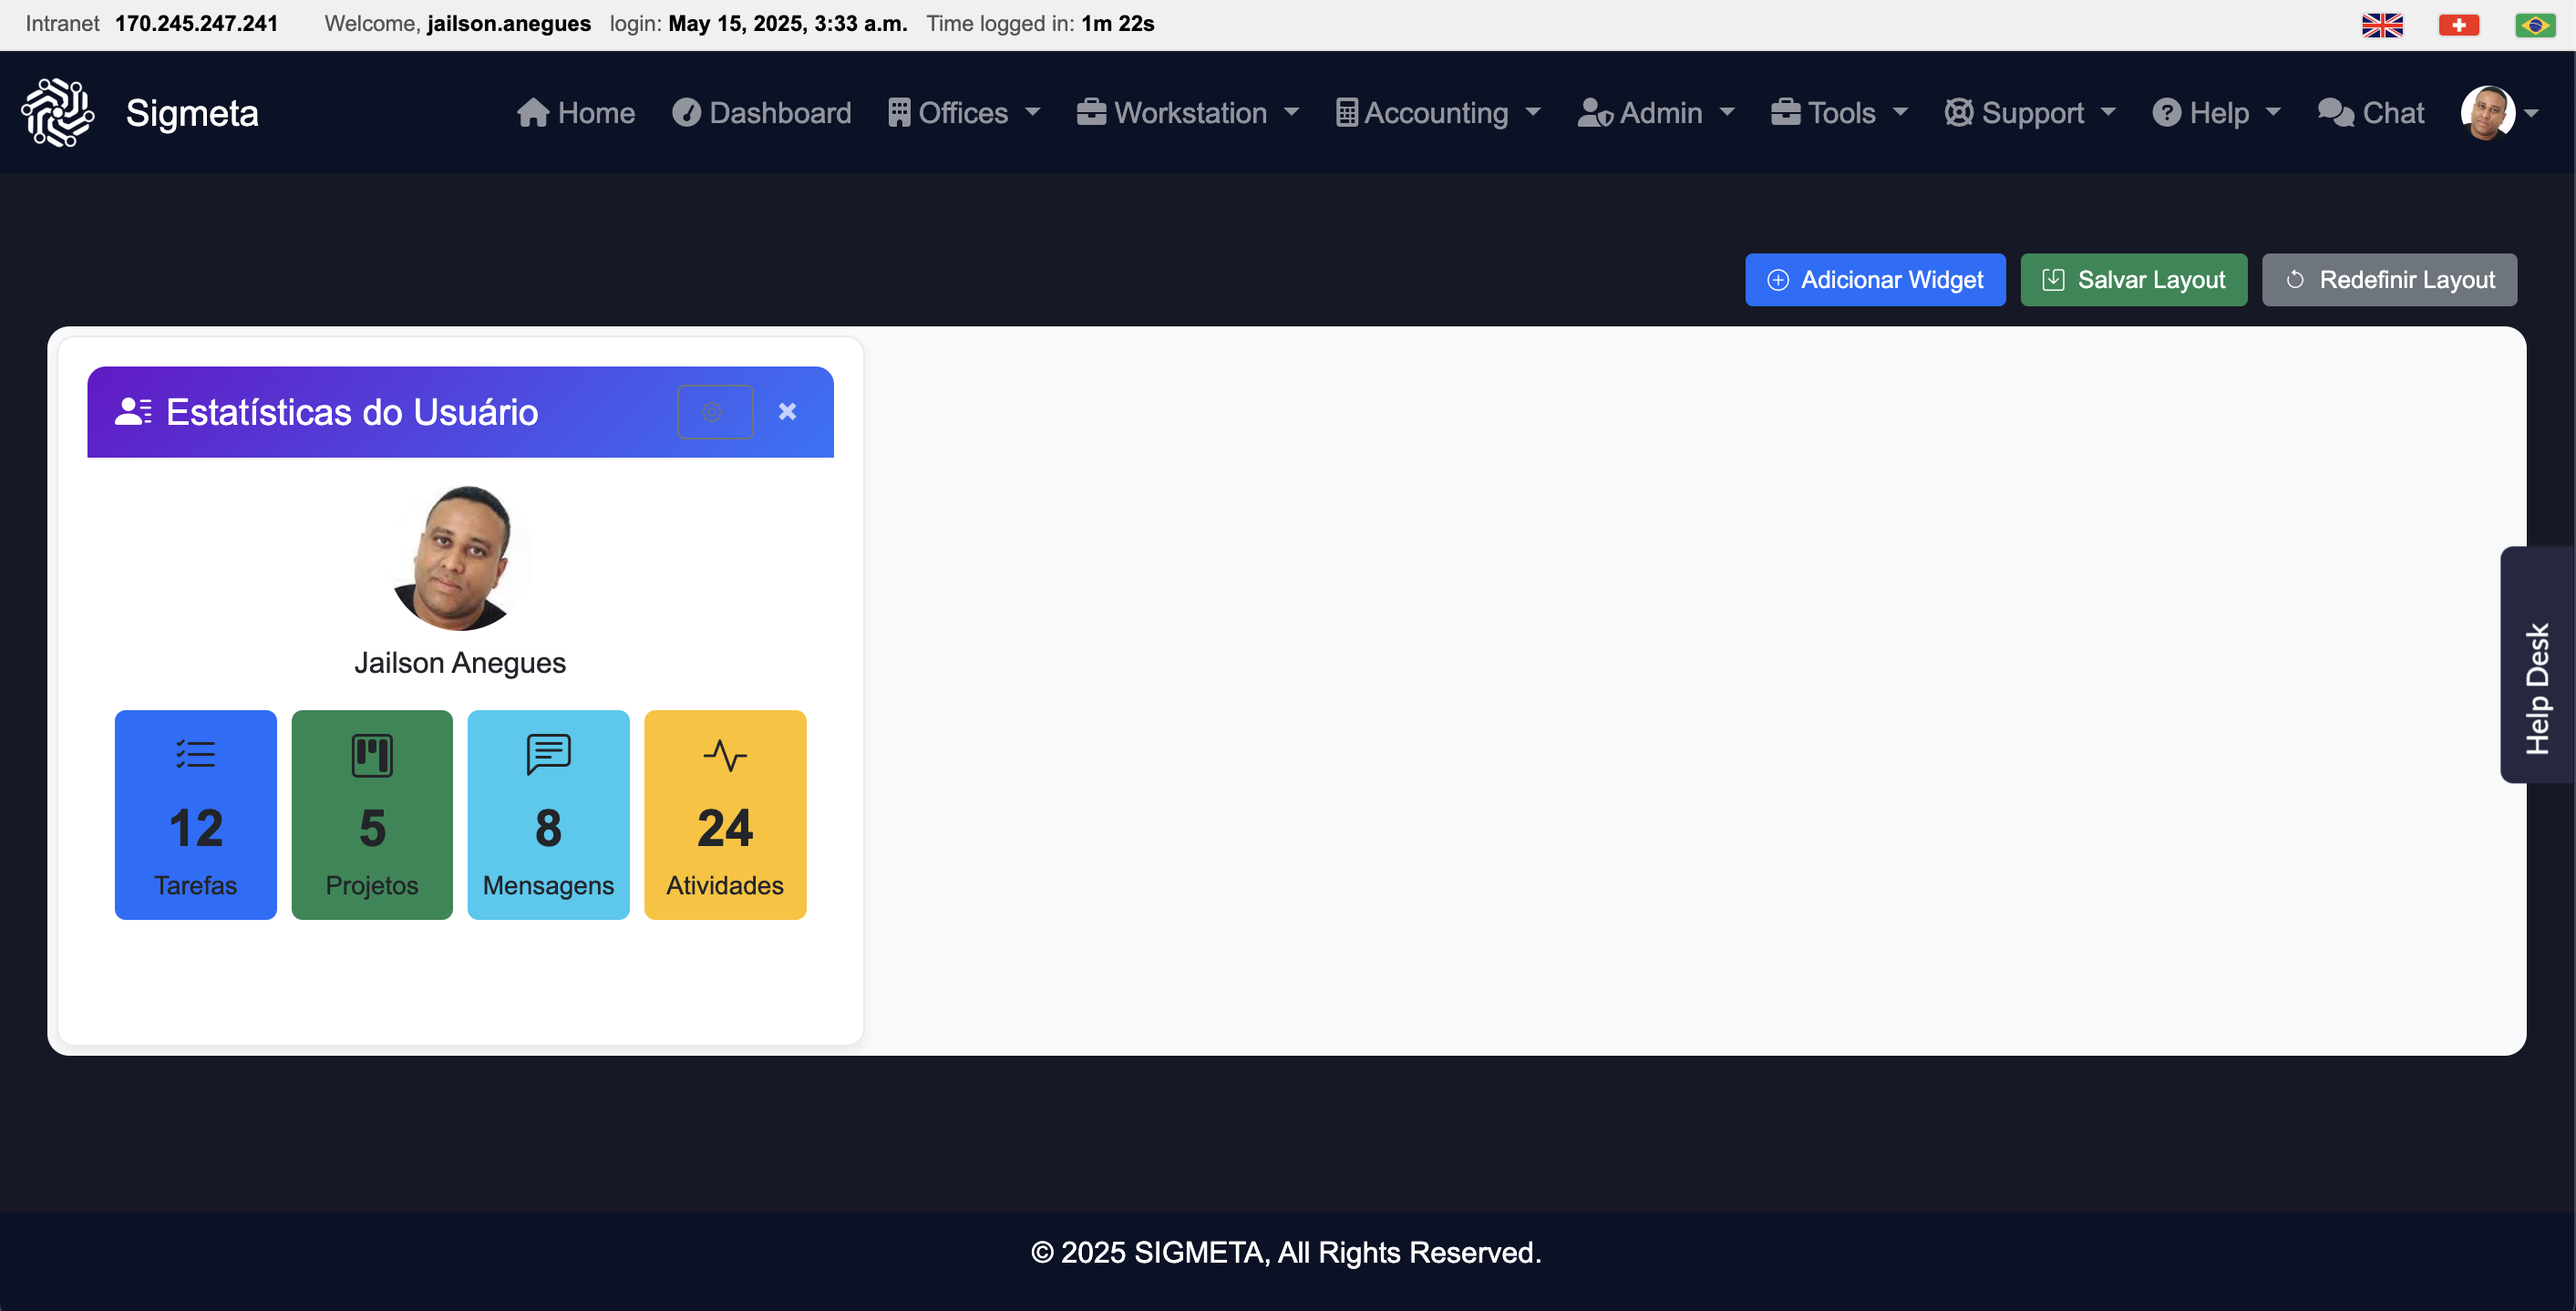Switch language via UK flag icon
The image size is (2576, 1311).
click(x=2381, y=25)
